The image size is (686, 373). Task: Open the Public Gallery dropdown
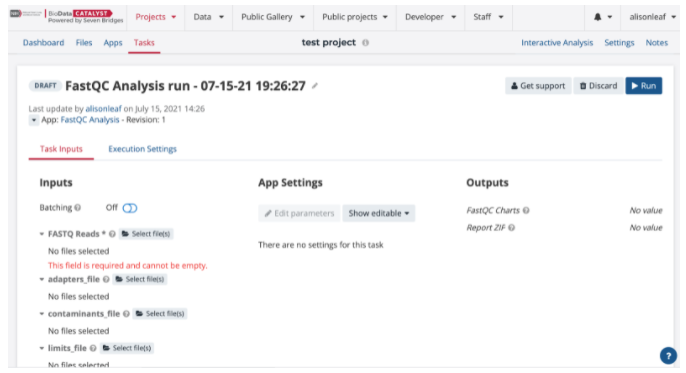273,17
